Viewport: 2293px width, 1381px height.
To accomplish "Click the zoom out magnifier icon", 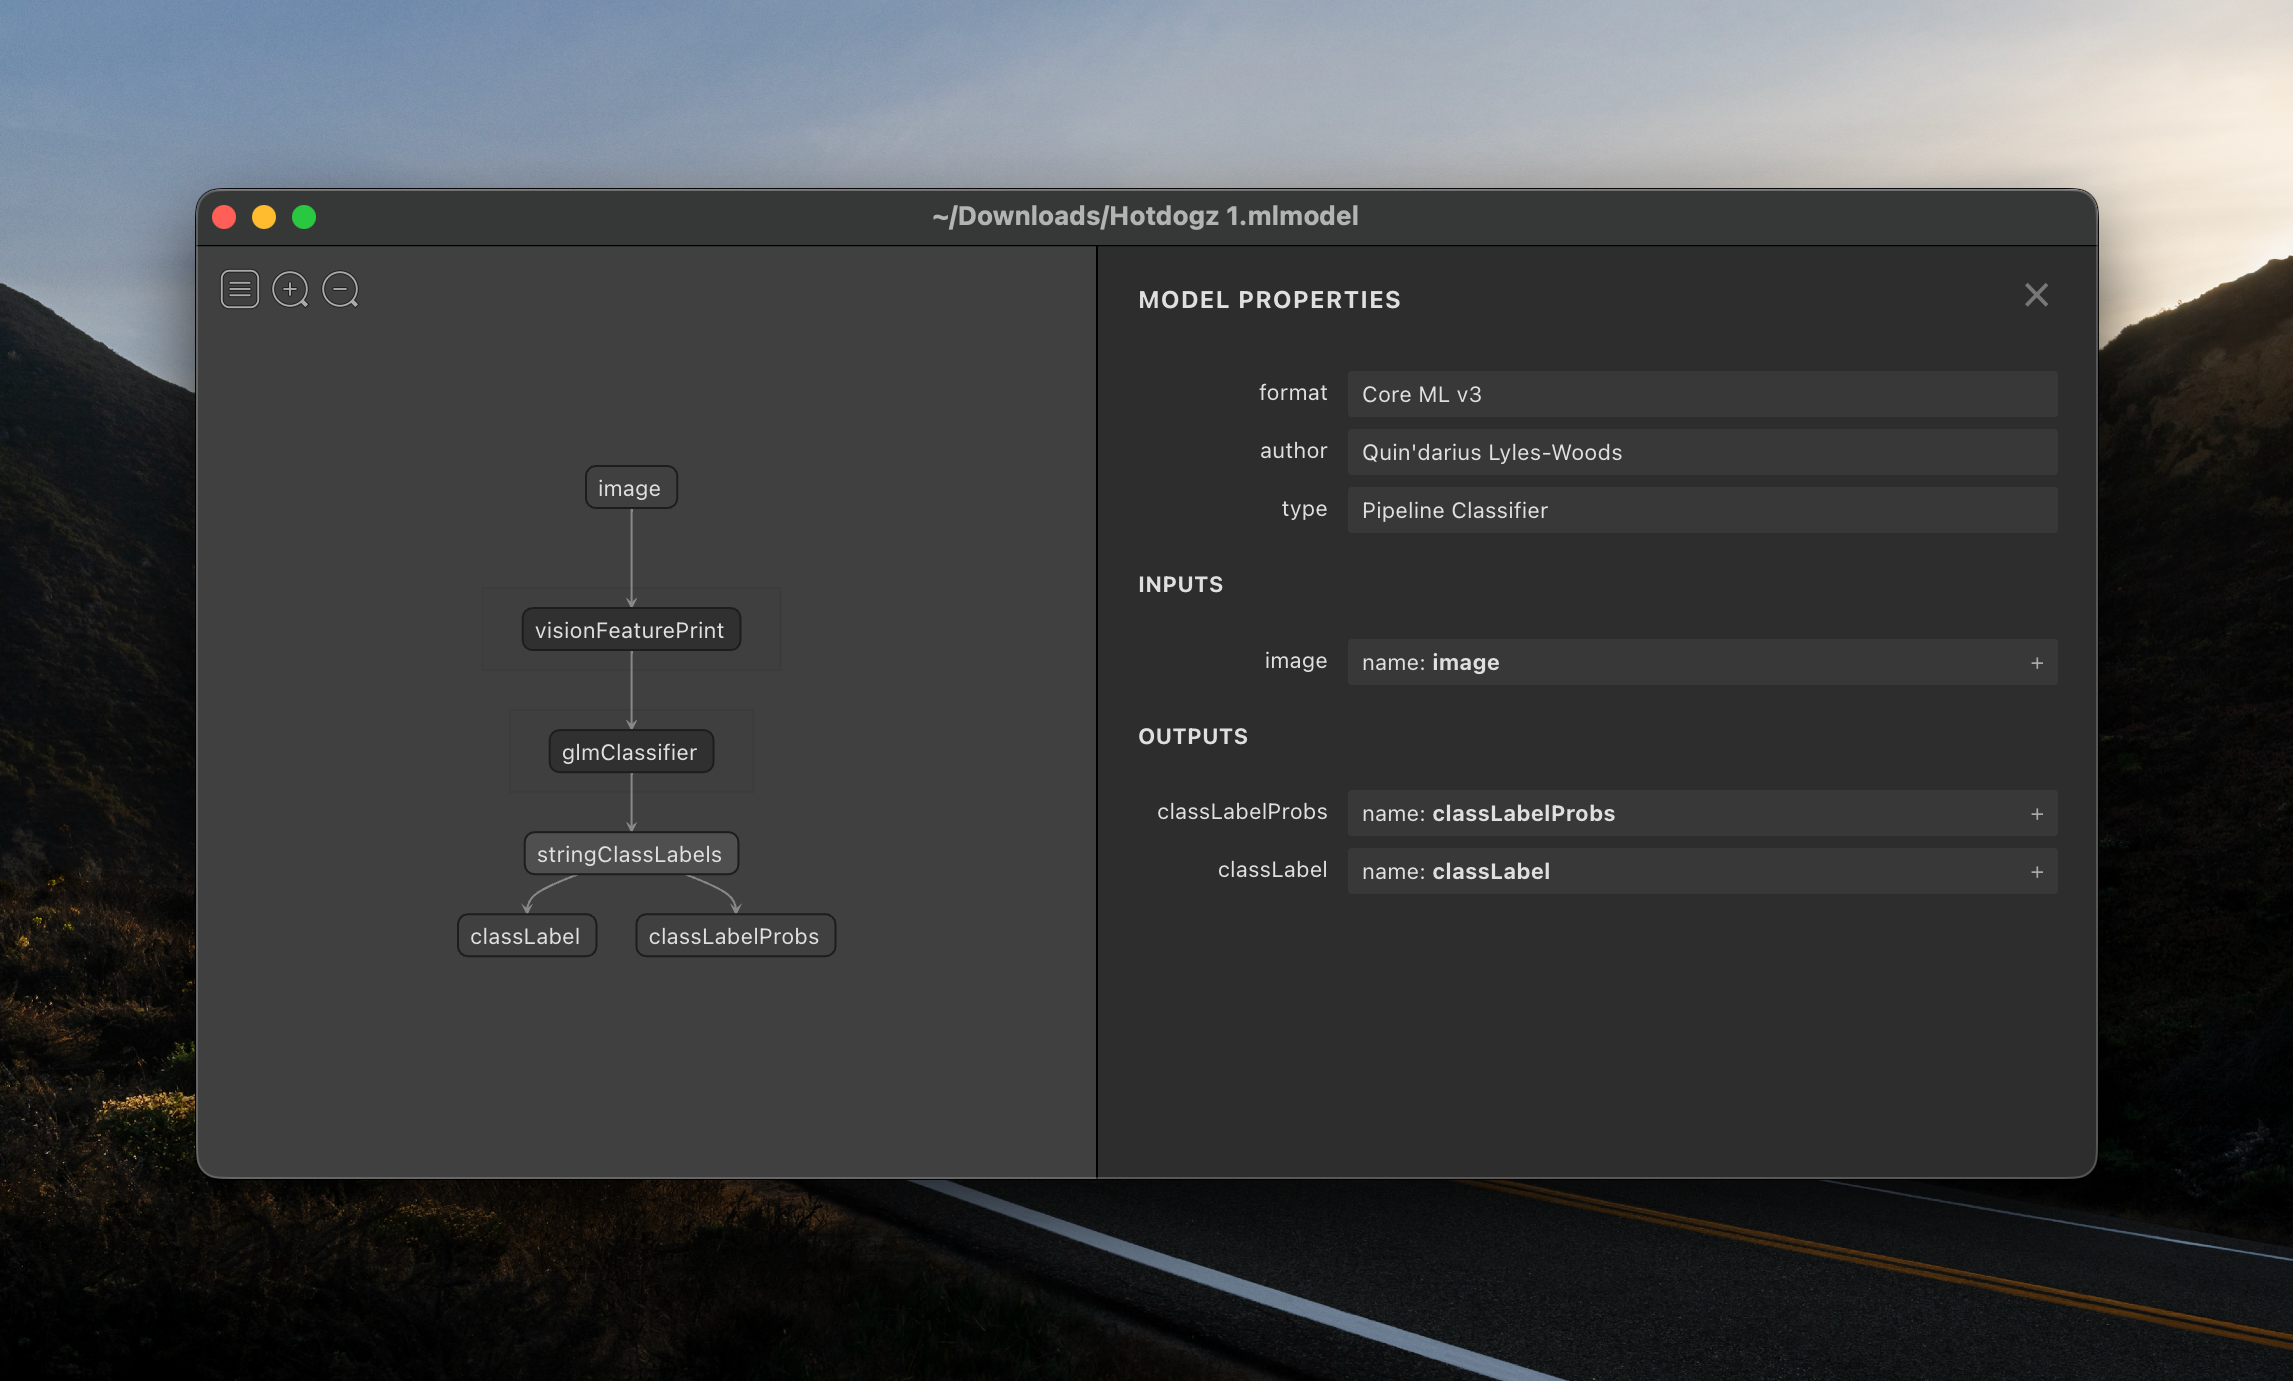I will pyautogui.click(x=340, y=290).
